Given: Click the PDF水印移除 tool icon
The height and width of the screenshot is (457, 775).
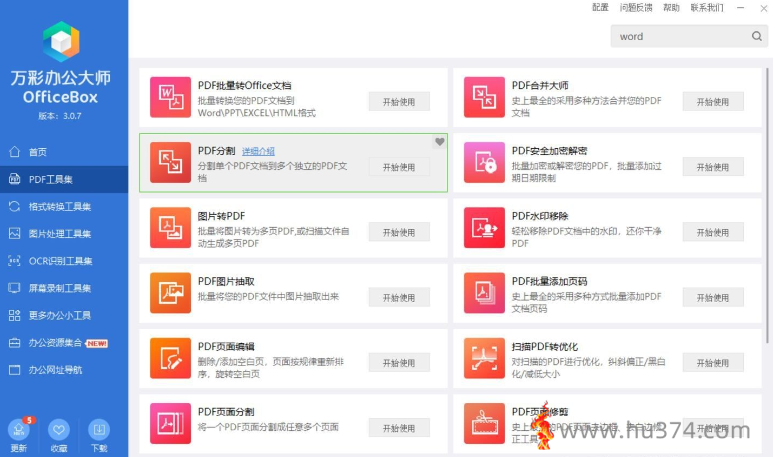Looking at the screenshot, I should (484, 228).
